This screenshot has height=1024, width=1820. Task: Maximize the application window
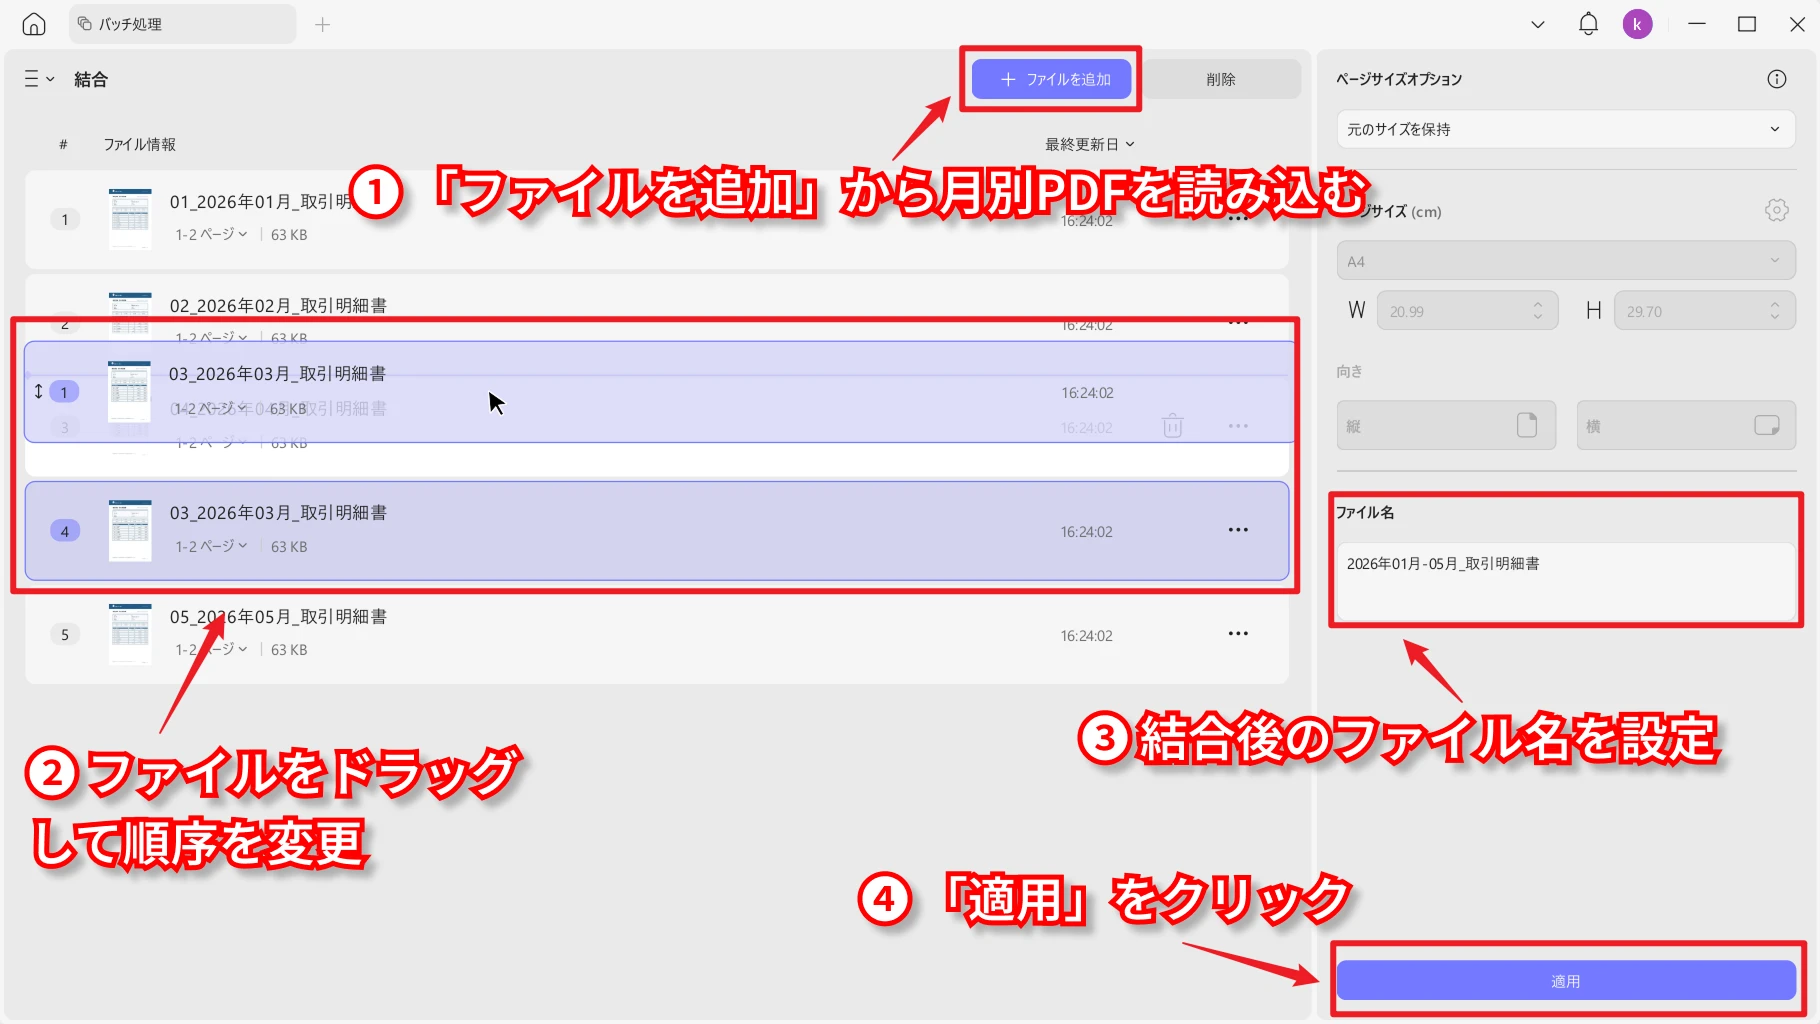1747,24
